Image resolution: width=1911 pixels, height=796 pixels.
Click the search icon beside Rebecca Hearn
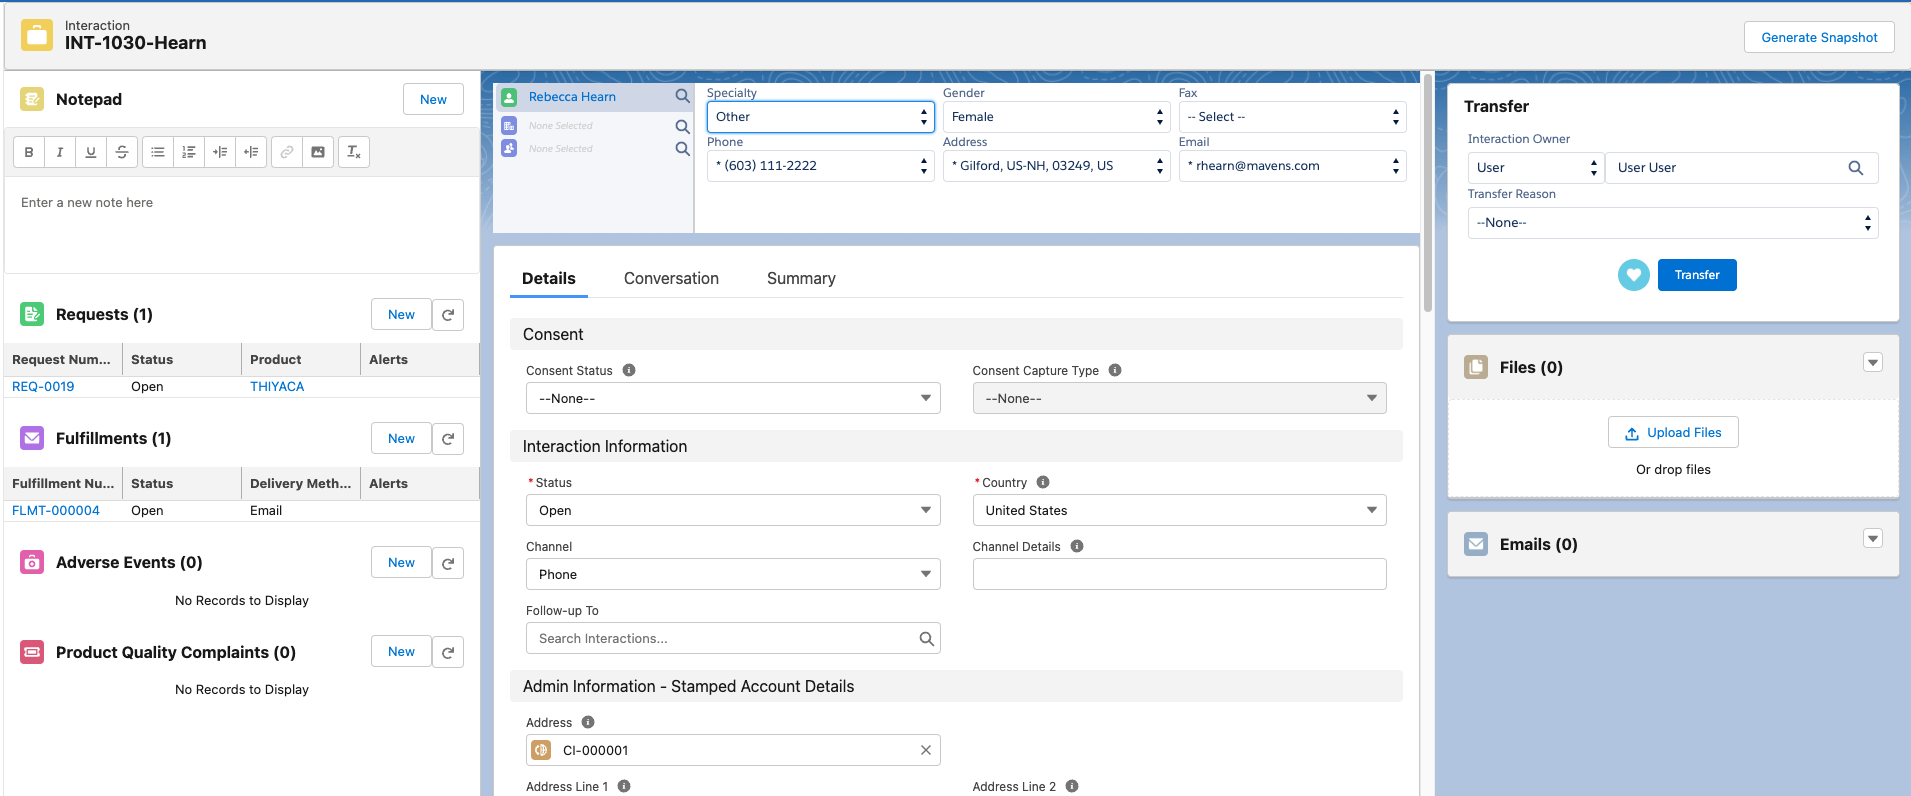click(x=682, y=97)
